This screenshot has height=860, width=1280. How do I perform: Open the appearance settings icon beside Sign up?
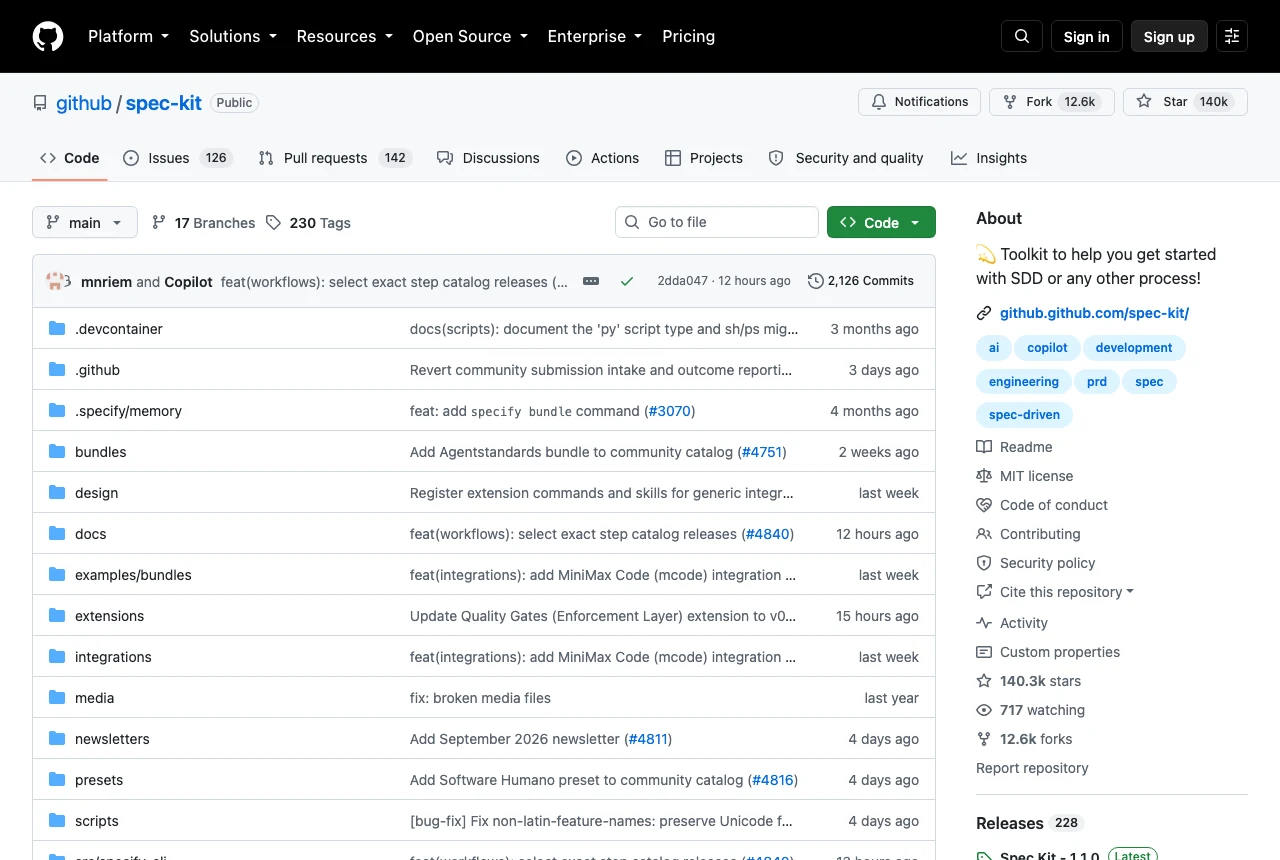[x=1232, y=36]
